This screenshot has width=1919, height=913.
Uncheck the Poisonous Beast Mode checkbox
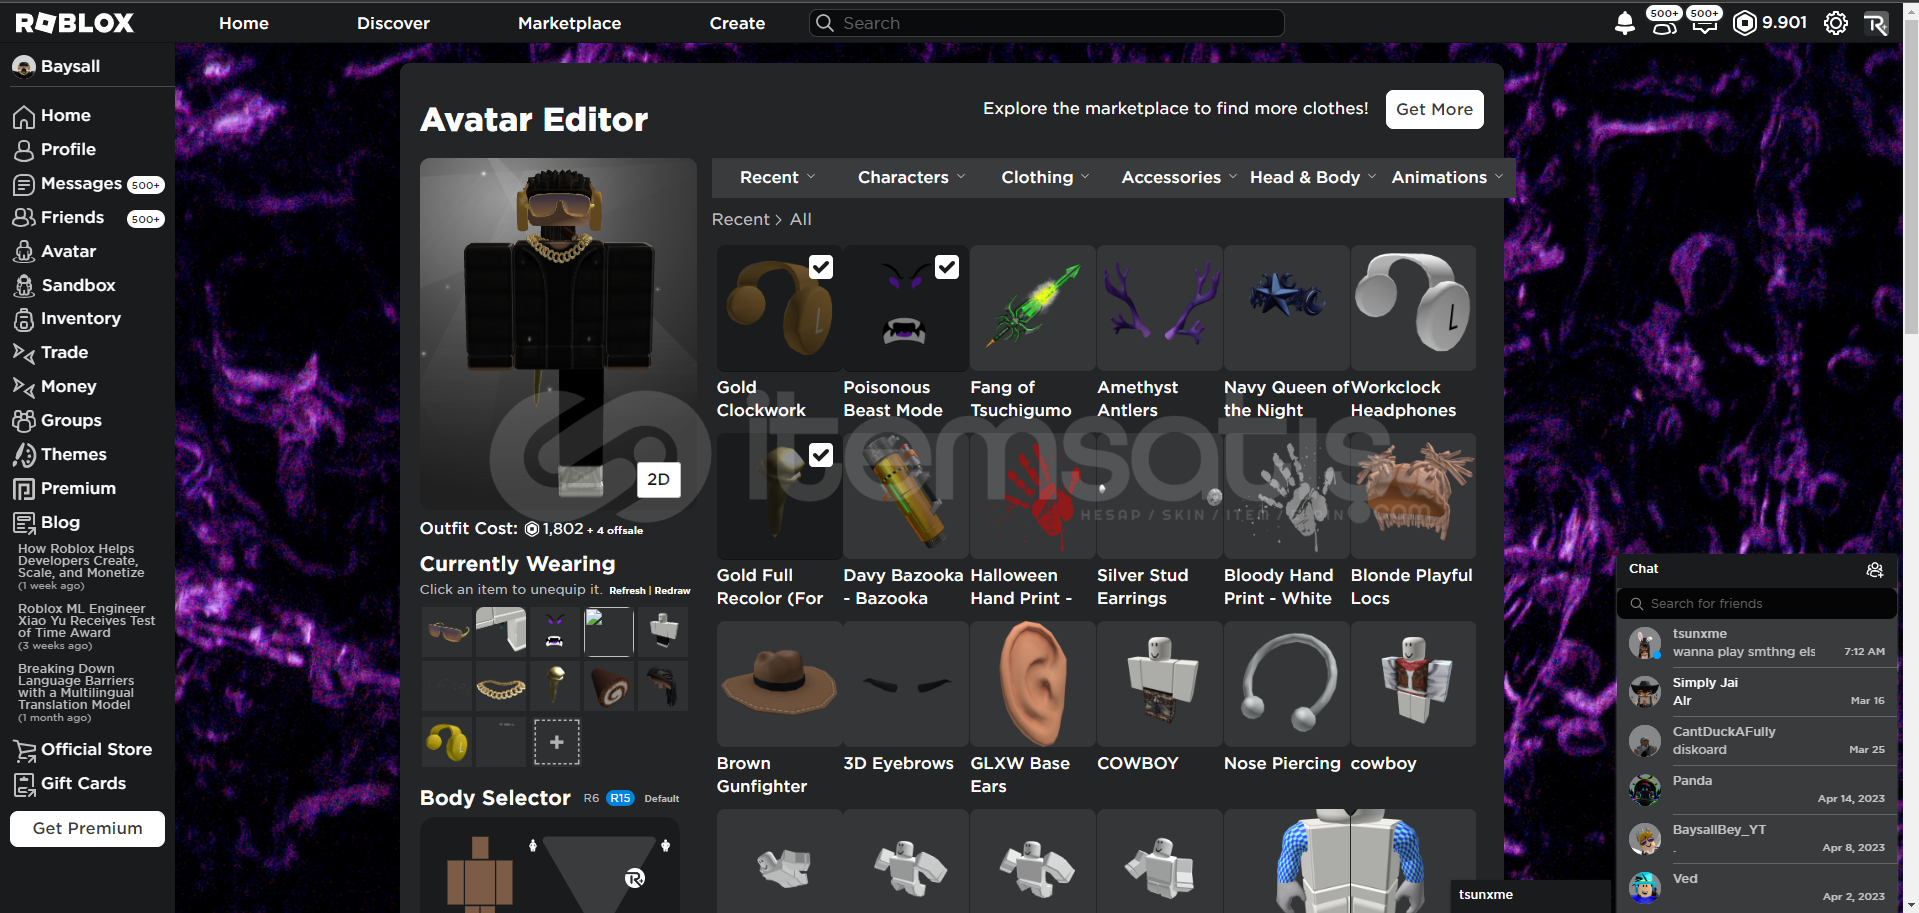947,267
